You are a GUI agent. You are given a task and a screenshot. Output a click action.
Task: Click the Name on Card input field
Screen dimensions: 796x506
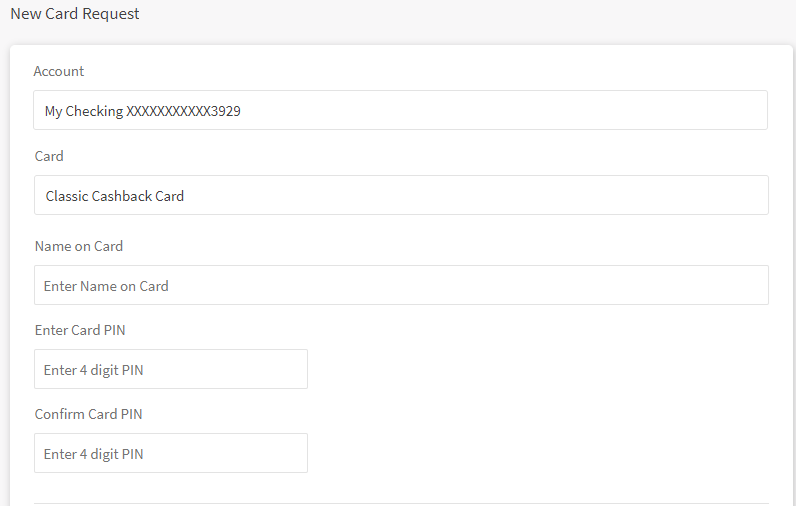(x=400, y=285)
